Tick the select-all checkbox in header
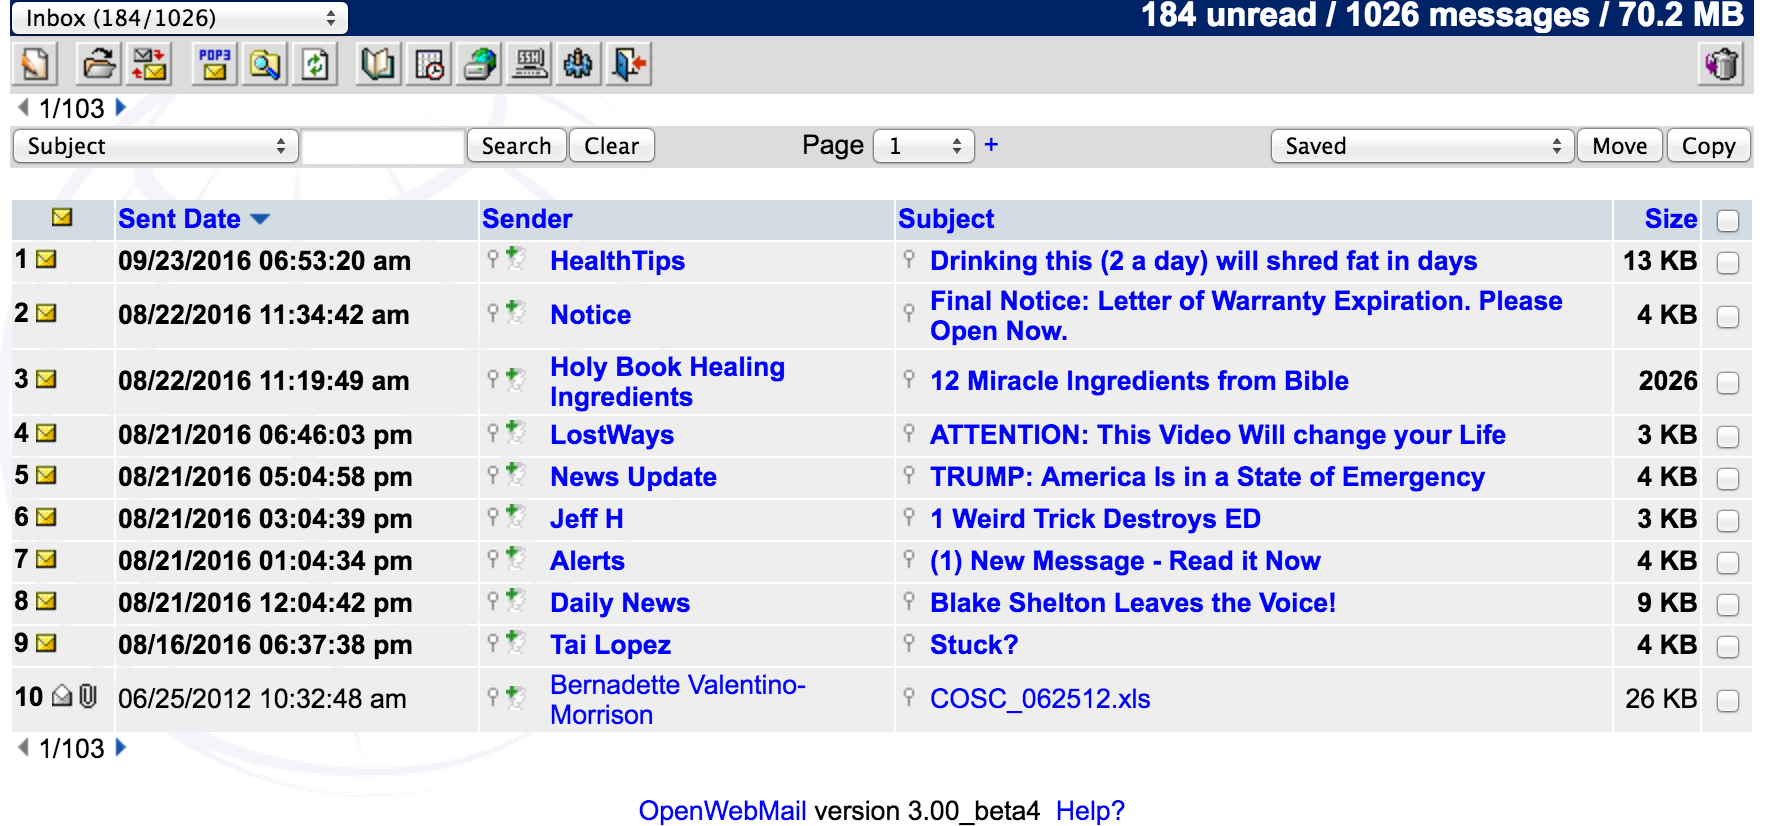Image resolution: width=1766 pixels, height=826 pixels. [1727, 221]
